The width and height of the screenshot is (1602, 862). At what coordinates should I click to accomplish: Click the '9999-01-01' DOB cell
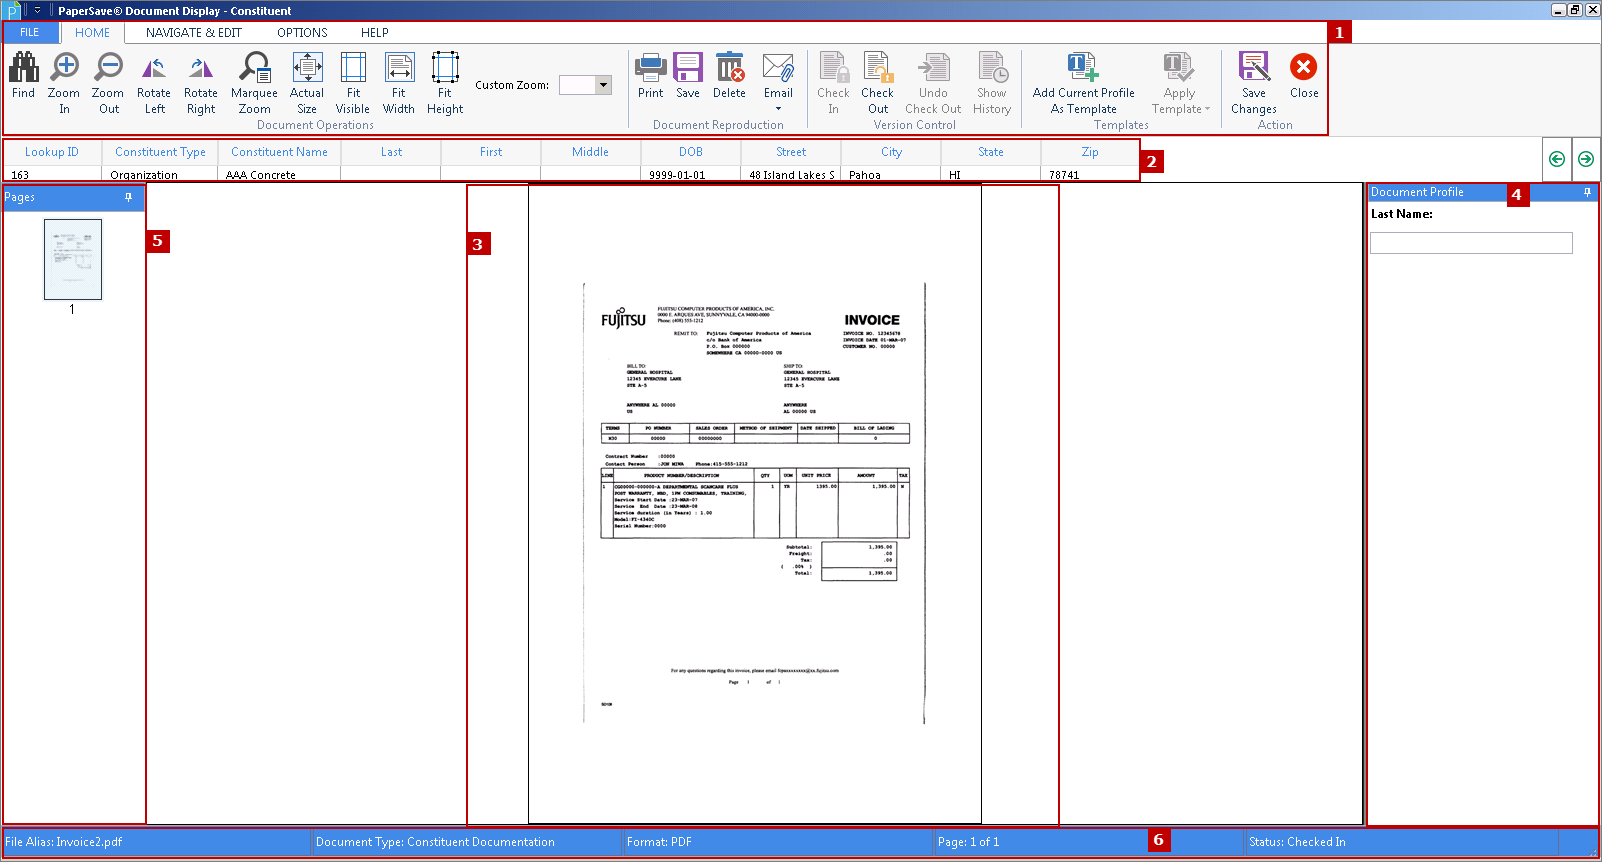tap(691, 174)
